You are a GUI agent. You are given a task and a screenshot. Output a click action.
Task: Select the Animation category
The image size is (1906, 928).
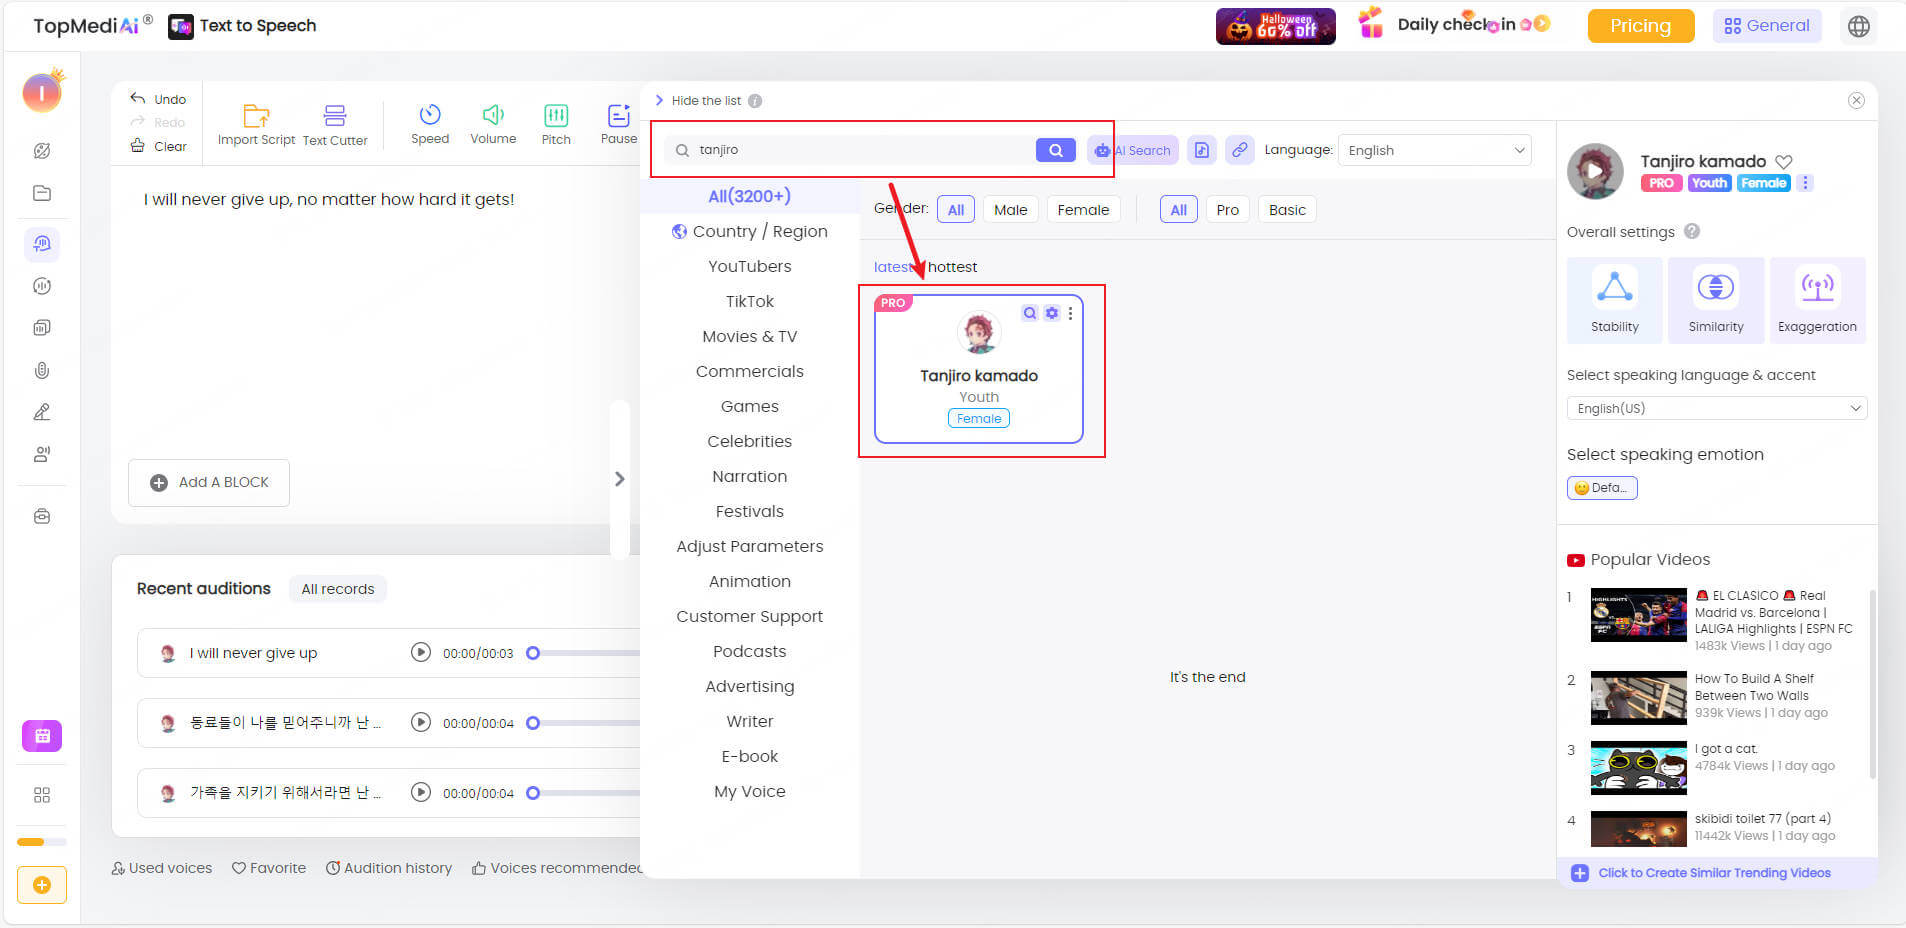point(749,581)
